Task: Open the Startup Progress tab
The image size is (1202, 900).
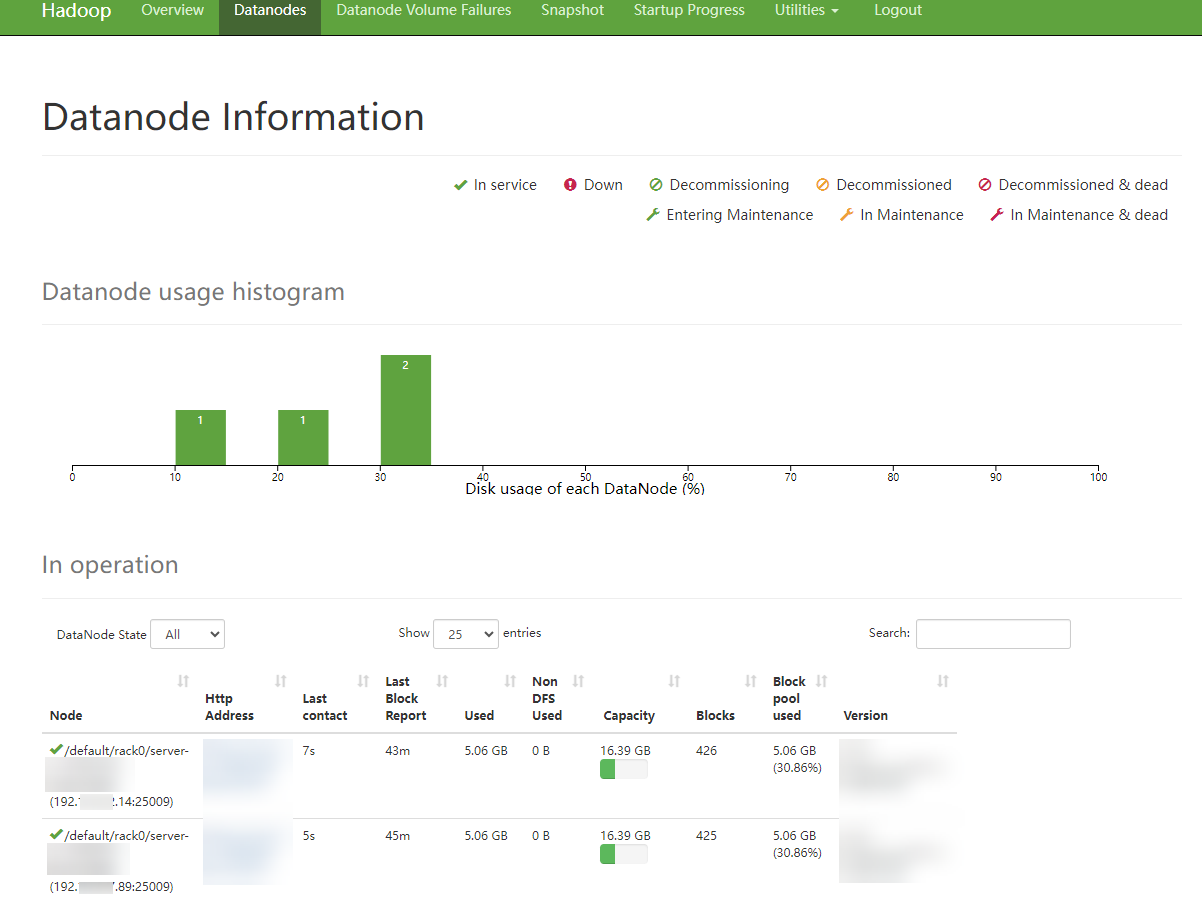Action: point(689,10)
